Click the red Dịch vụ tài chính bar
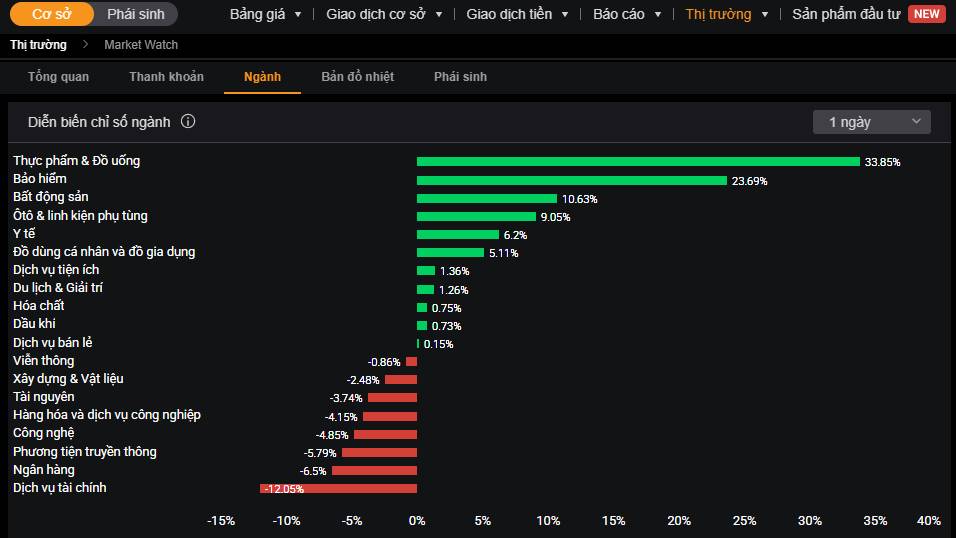Viewport: 956px width, 538px height. pyautogui.click(x=338, y=488)
